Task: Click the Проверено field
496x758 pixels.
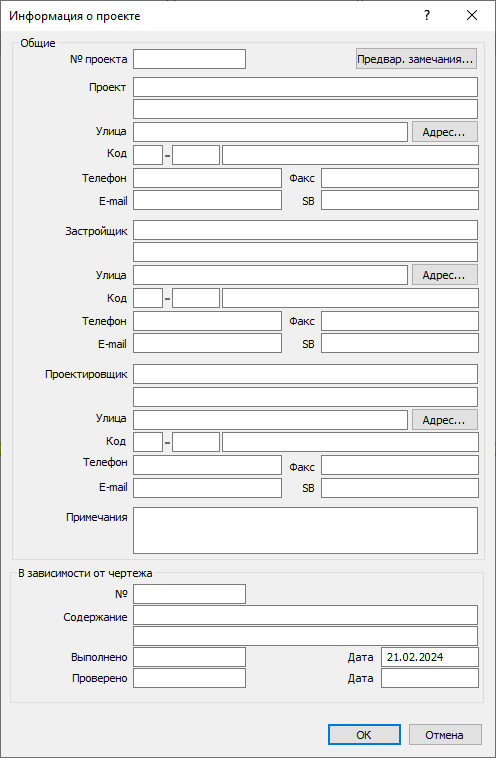Action: pos(190,678)
